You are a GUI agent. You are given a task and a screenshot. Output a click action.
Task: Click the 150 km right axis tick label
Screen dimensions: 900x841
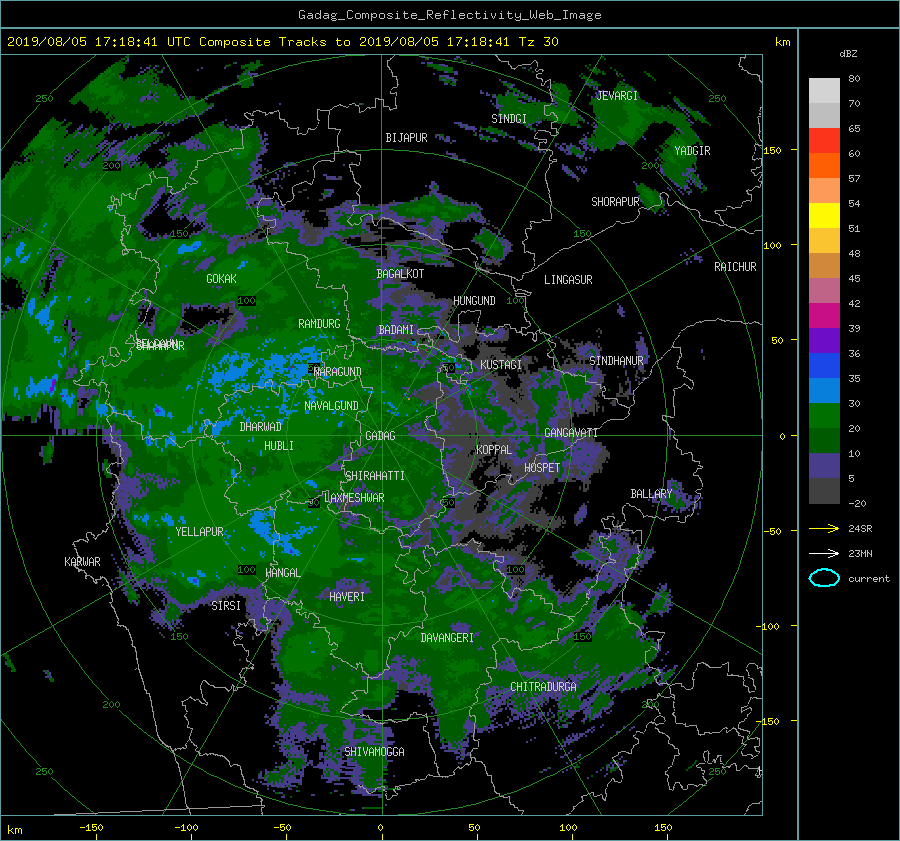tap(773, 150)
